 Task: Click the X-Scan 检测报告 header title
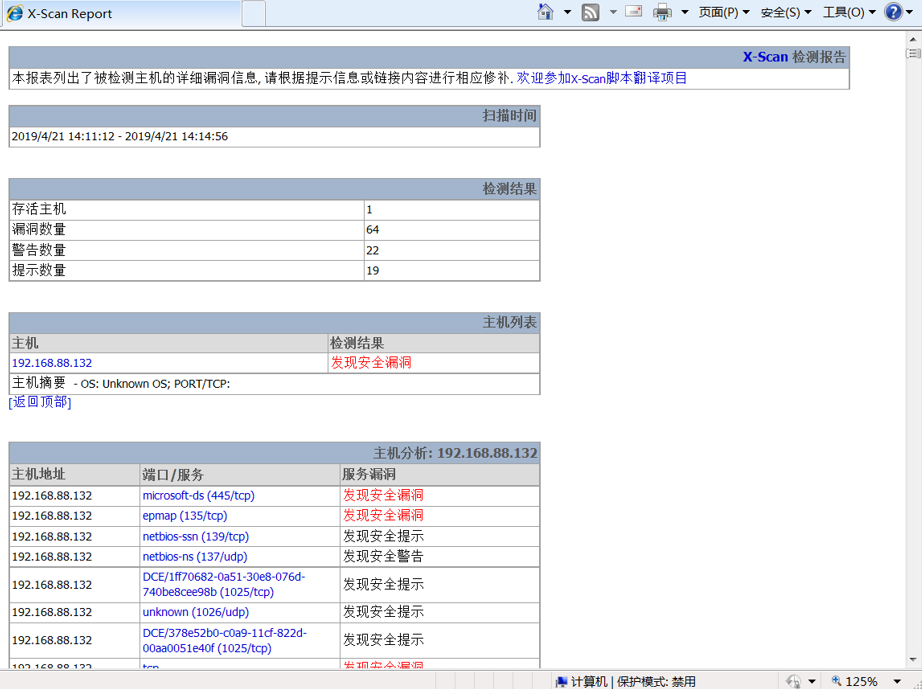click(x=794, y=57)
